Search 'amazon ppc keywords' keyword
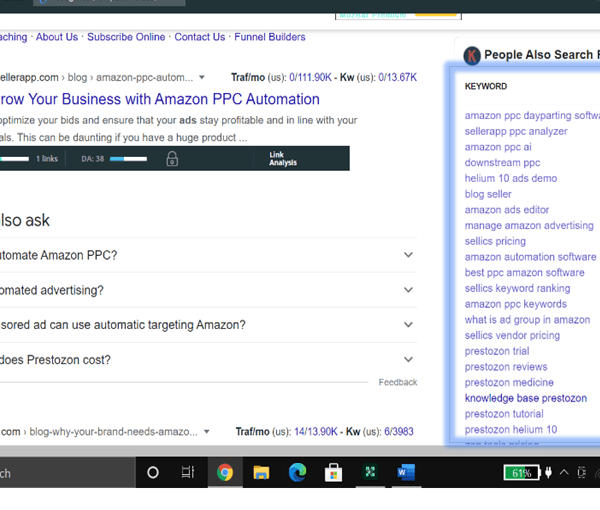The image size is (600, 510). coord(515,304)
